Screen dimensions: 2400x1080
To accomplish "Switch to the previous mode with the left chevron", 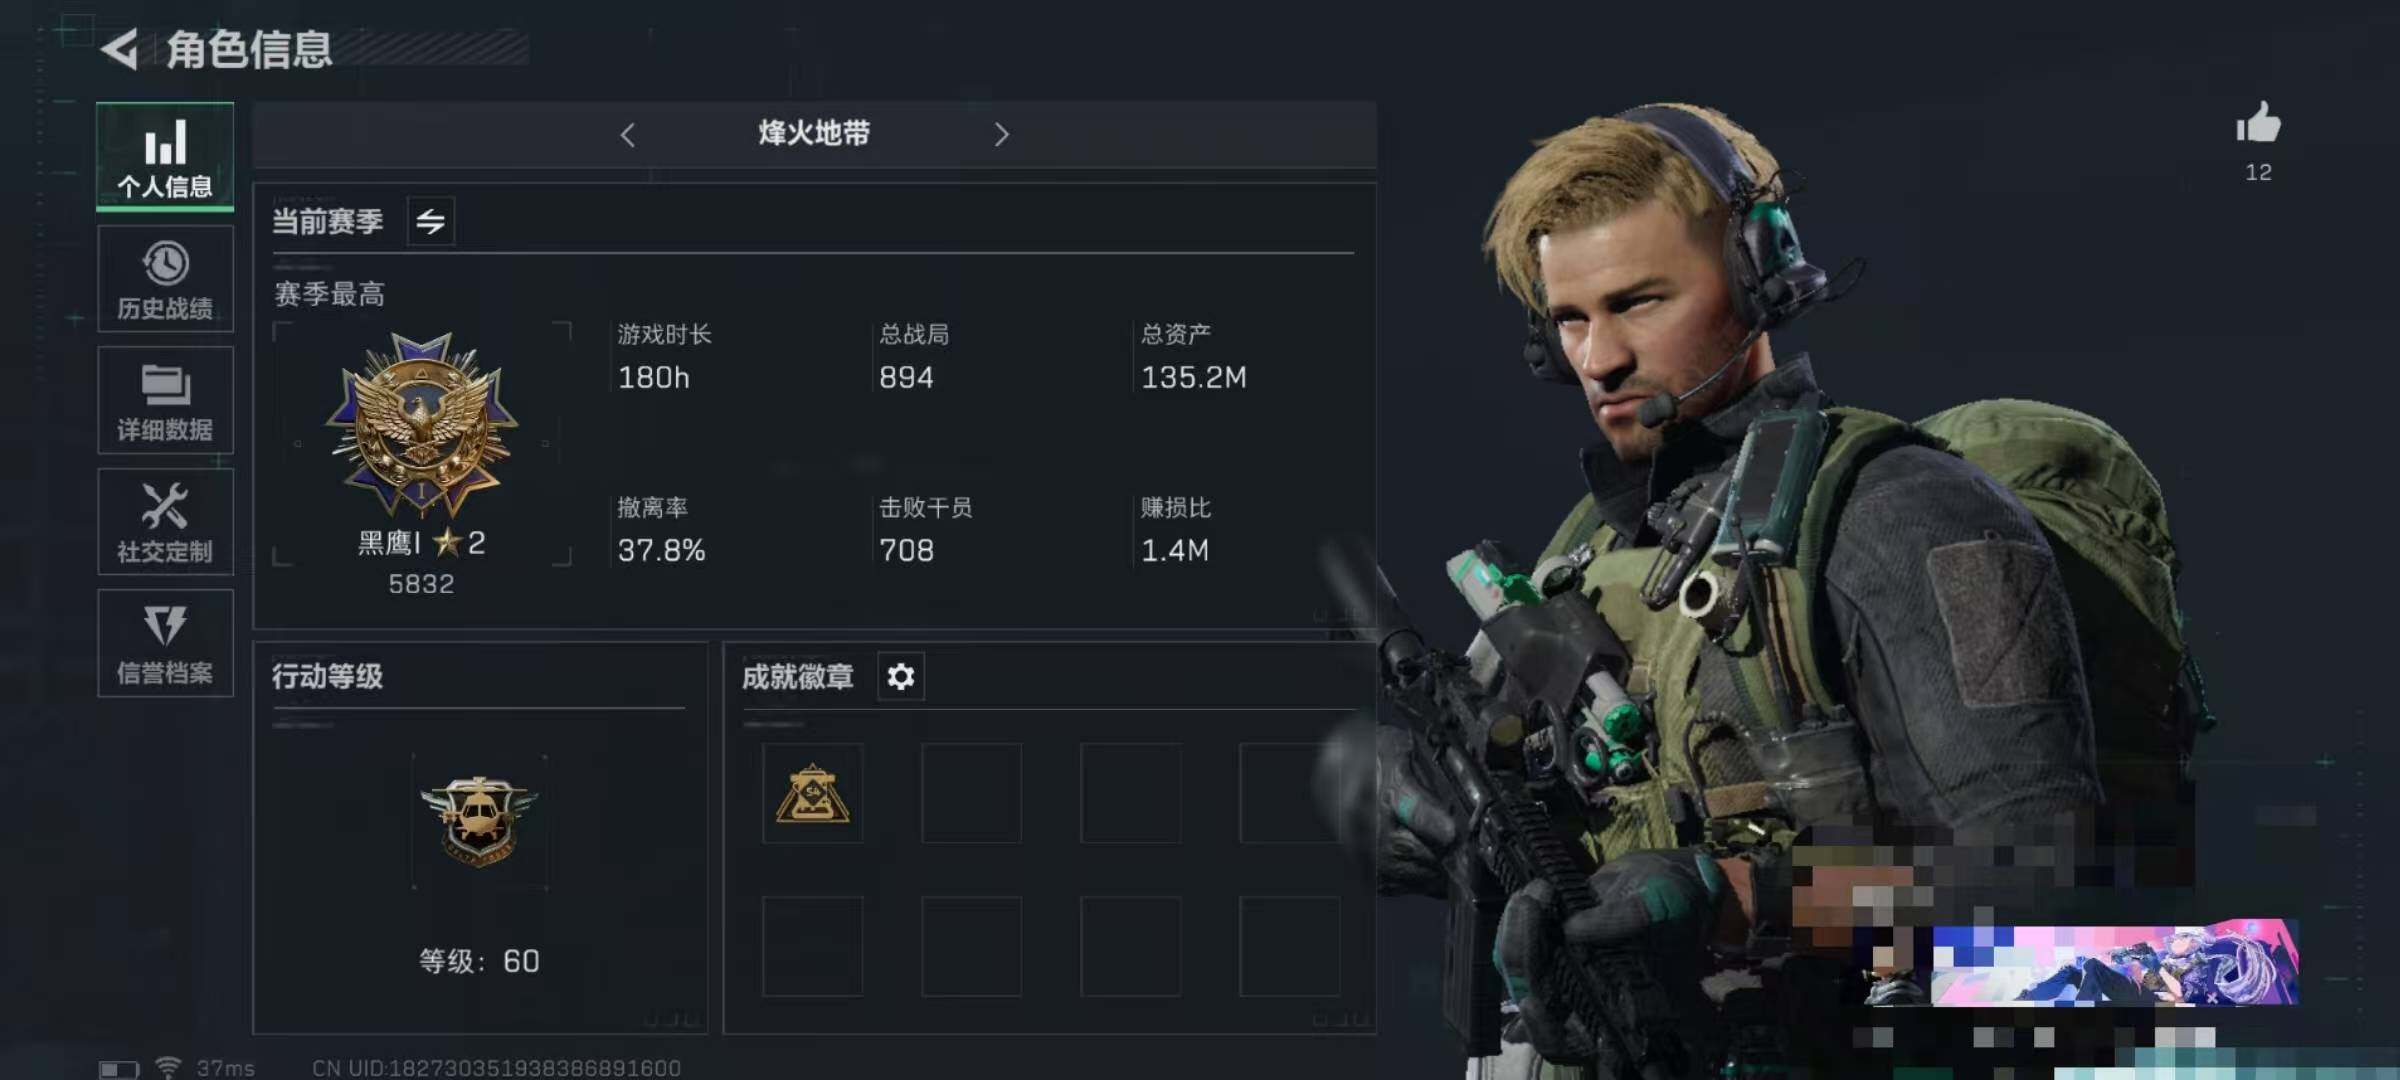I will click(x=628, y=134).
